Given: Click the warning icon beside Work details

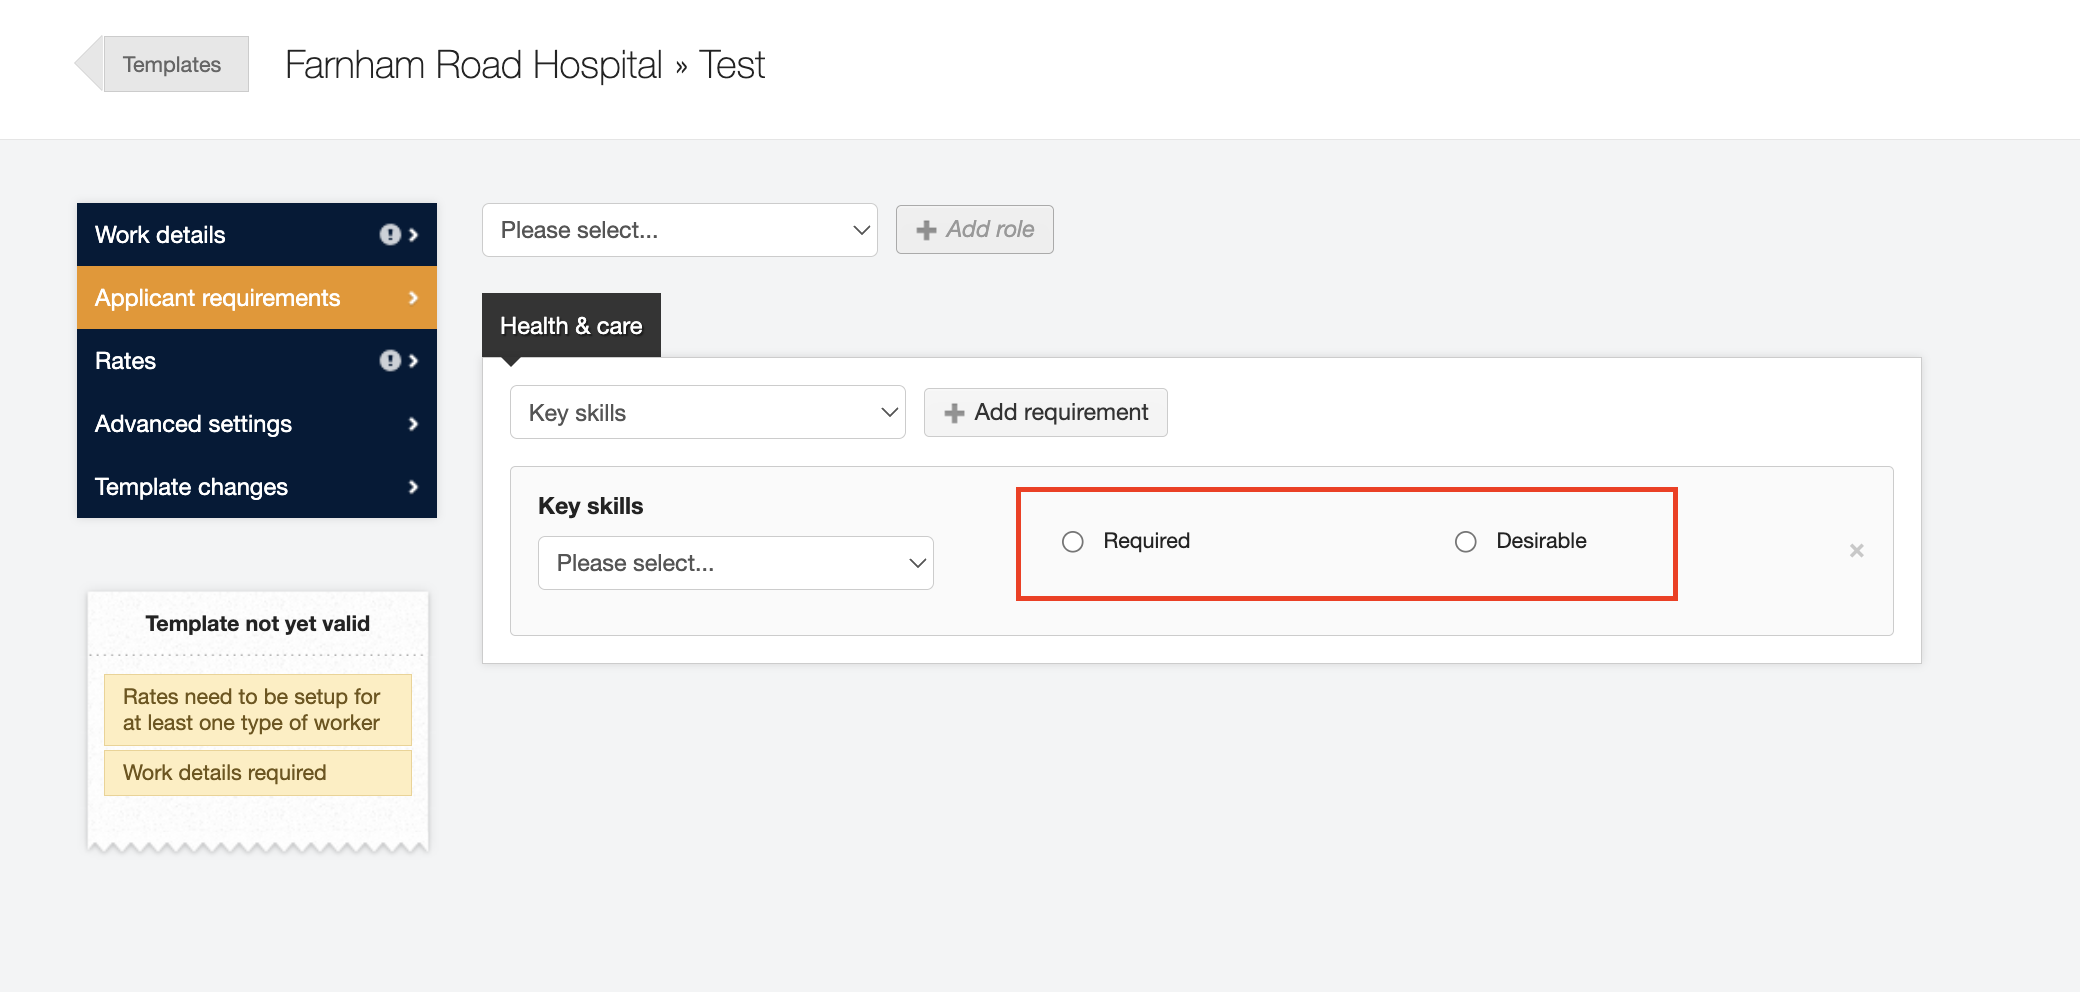Looking at the screenshot, I should [389, 235].
